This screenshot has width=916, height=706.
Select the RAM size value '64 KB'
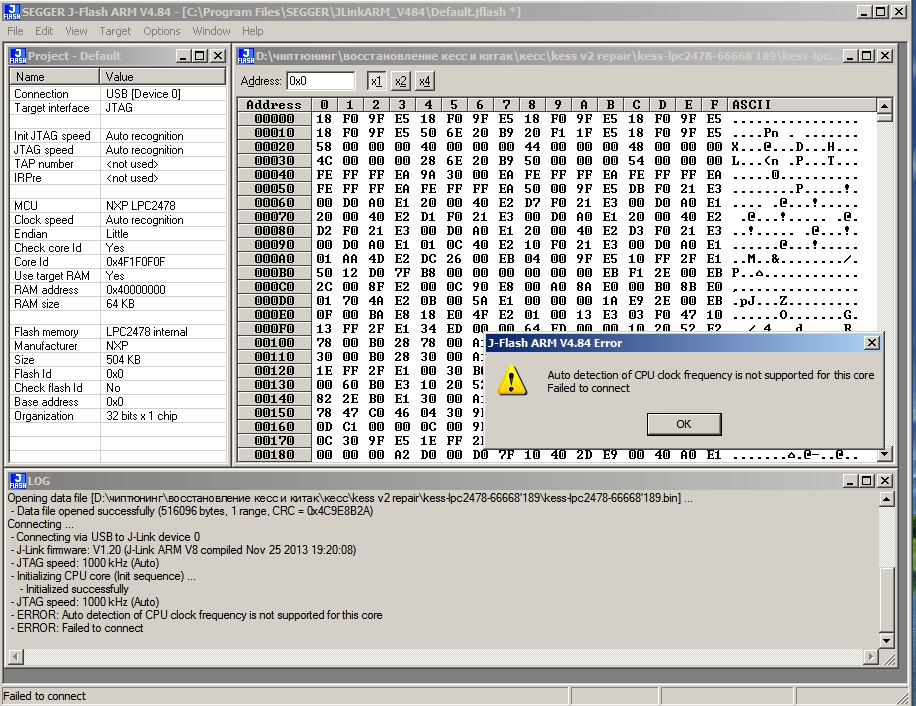pyautogui.click(x=120, y=304)
